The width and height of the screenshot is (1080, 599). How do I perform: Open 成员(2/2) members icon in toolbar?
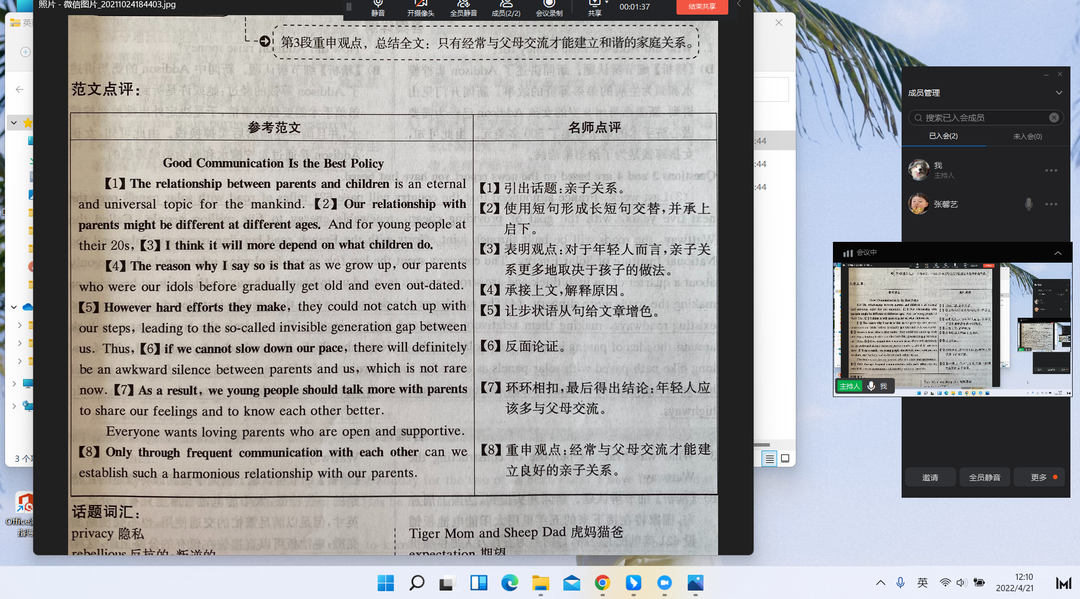[x=506, y=6]
